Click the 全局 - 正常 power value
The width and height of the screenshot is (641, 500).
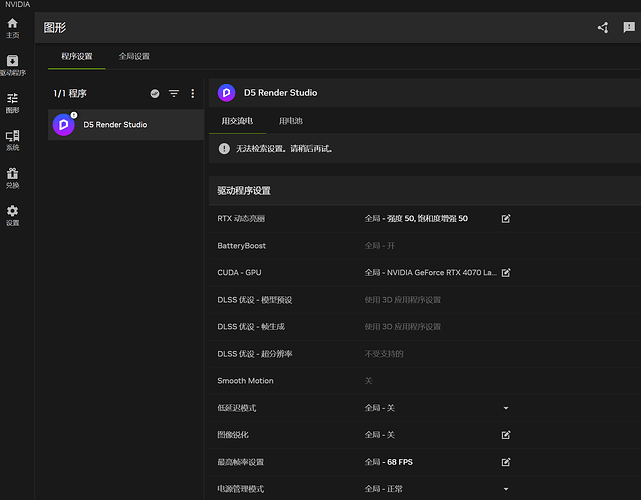click(x=383, y=489)
